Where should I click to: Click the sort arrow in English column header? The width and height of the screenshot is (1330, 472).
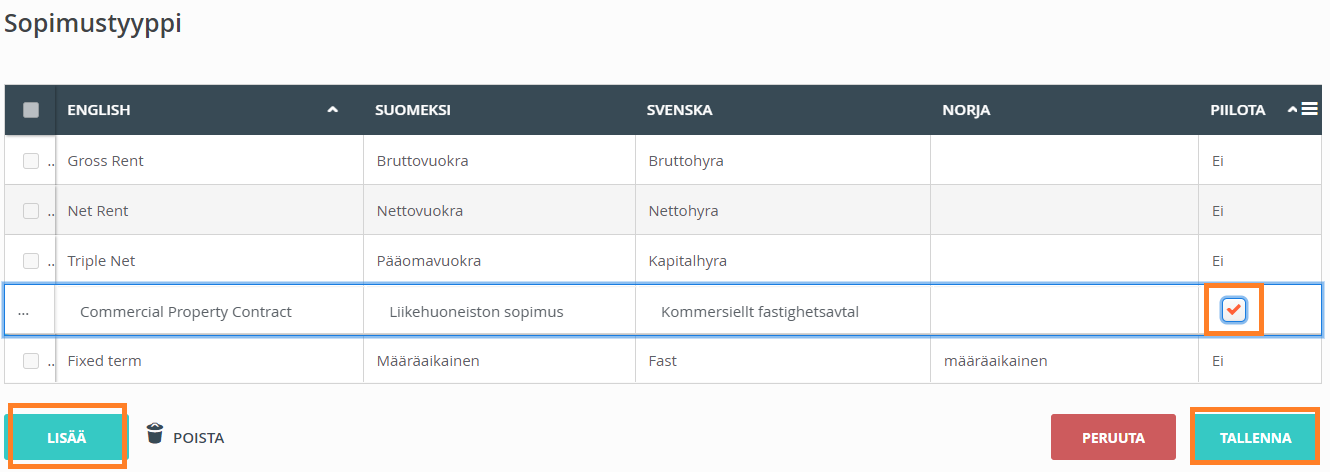tap(333, 110)
